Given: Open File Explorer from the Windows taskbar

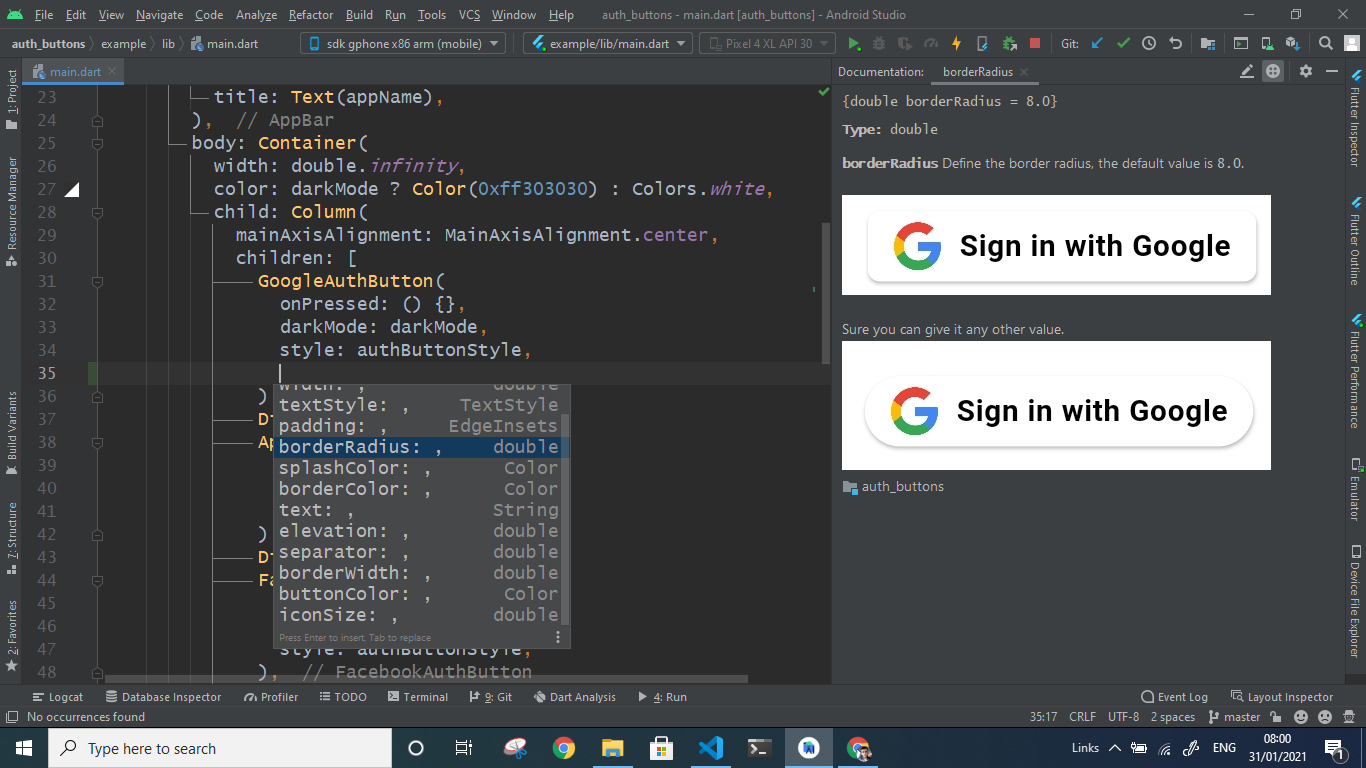Looking at the screenshot, I should pos(613,748).
